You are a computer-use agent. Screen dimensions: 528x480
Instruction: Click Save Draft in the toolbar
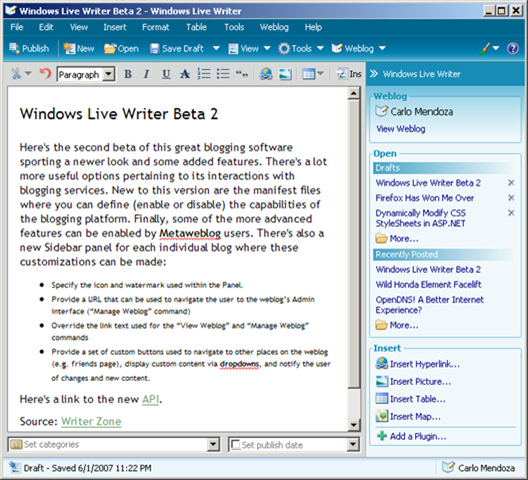point(177,49)
